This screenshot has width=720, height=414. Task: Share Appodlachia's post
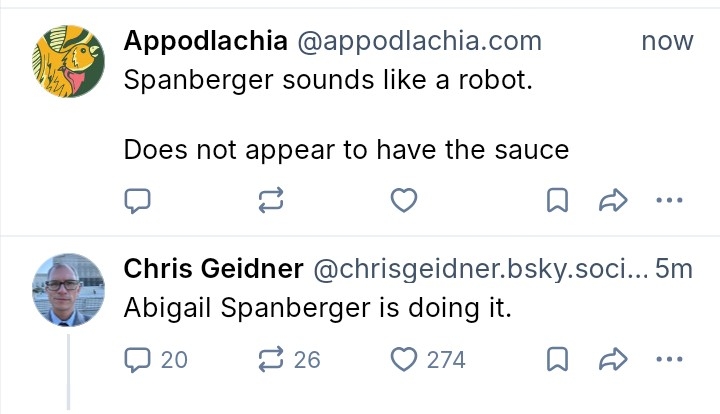tap(610, 202)
